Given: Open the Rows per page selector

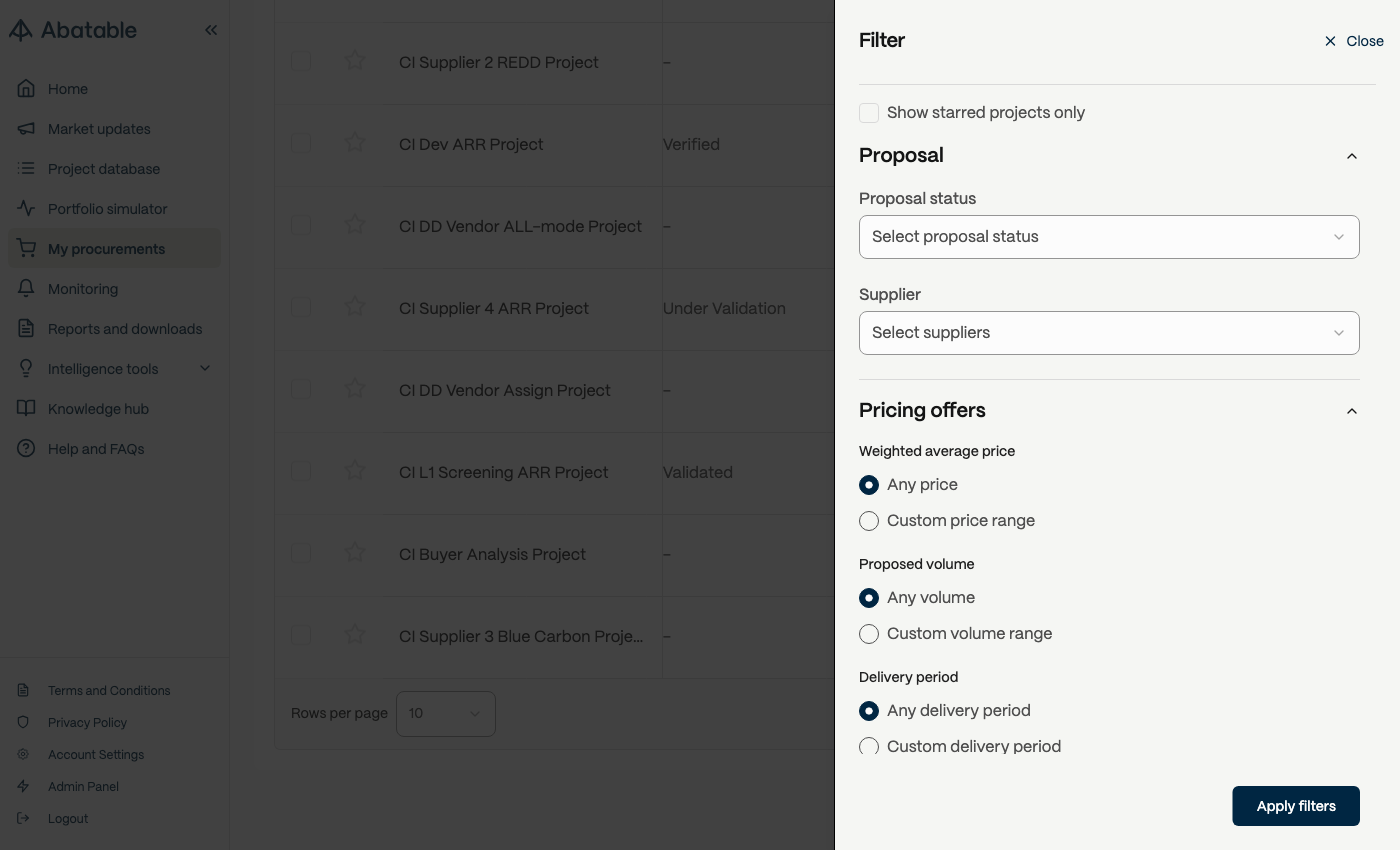Looking at the screenshot, I should (446, 714).
